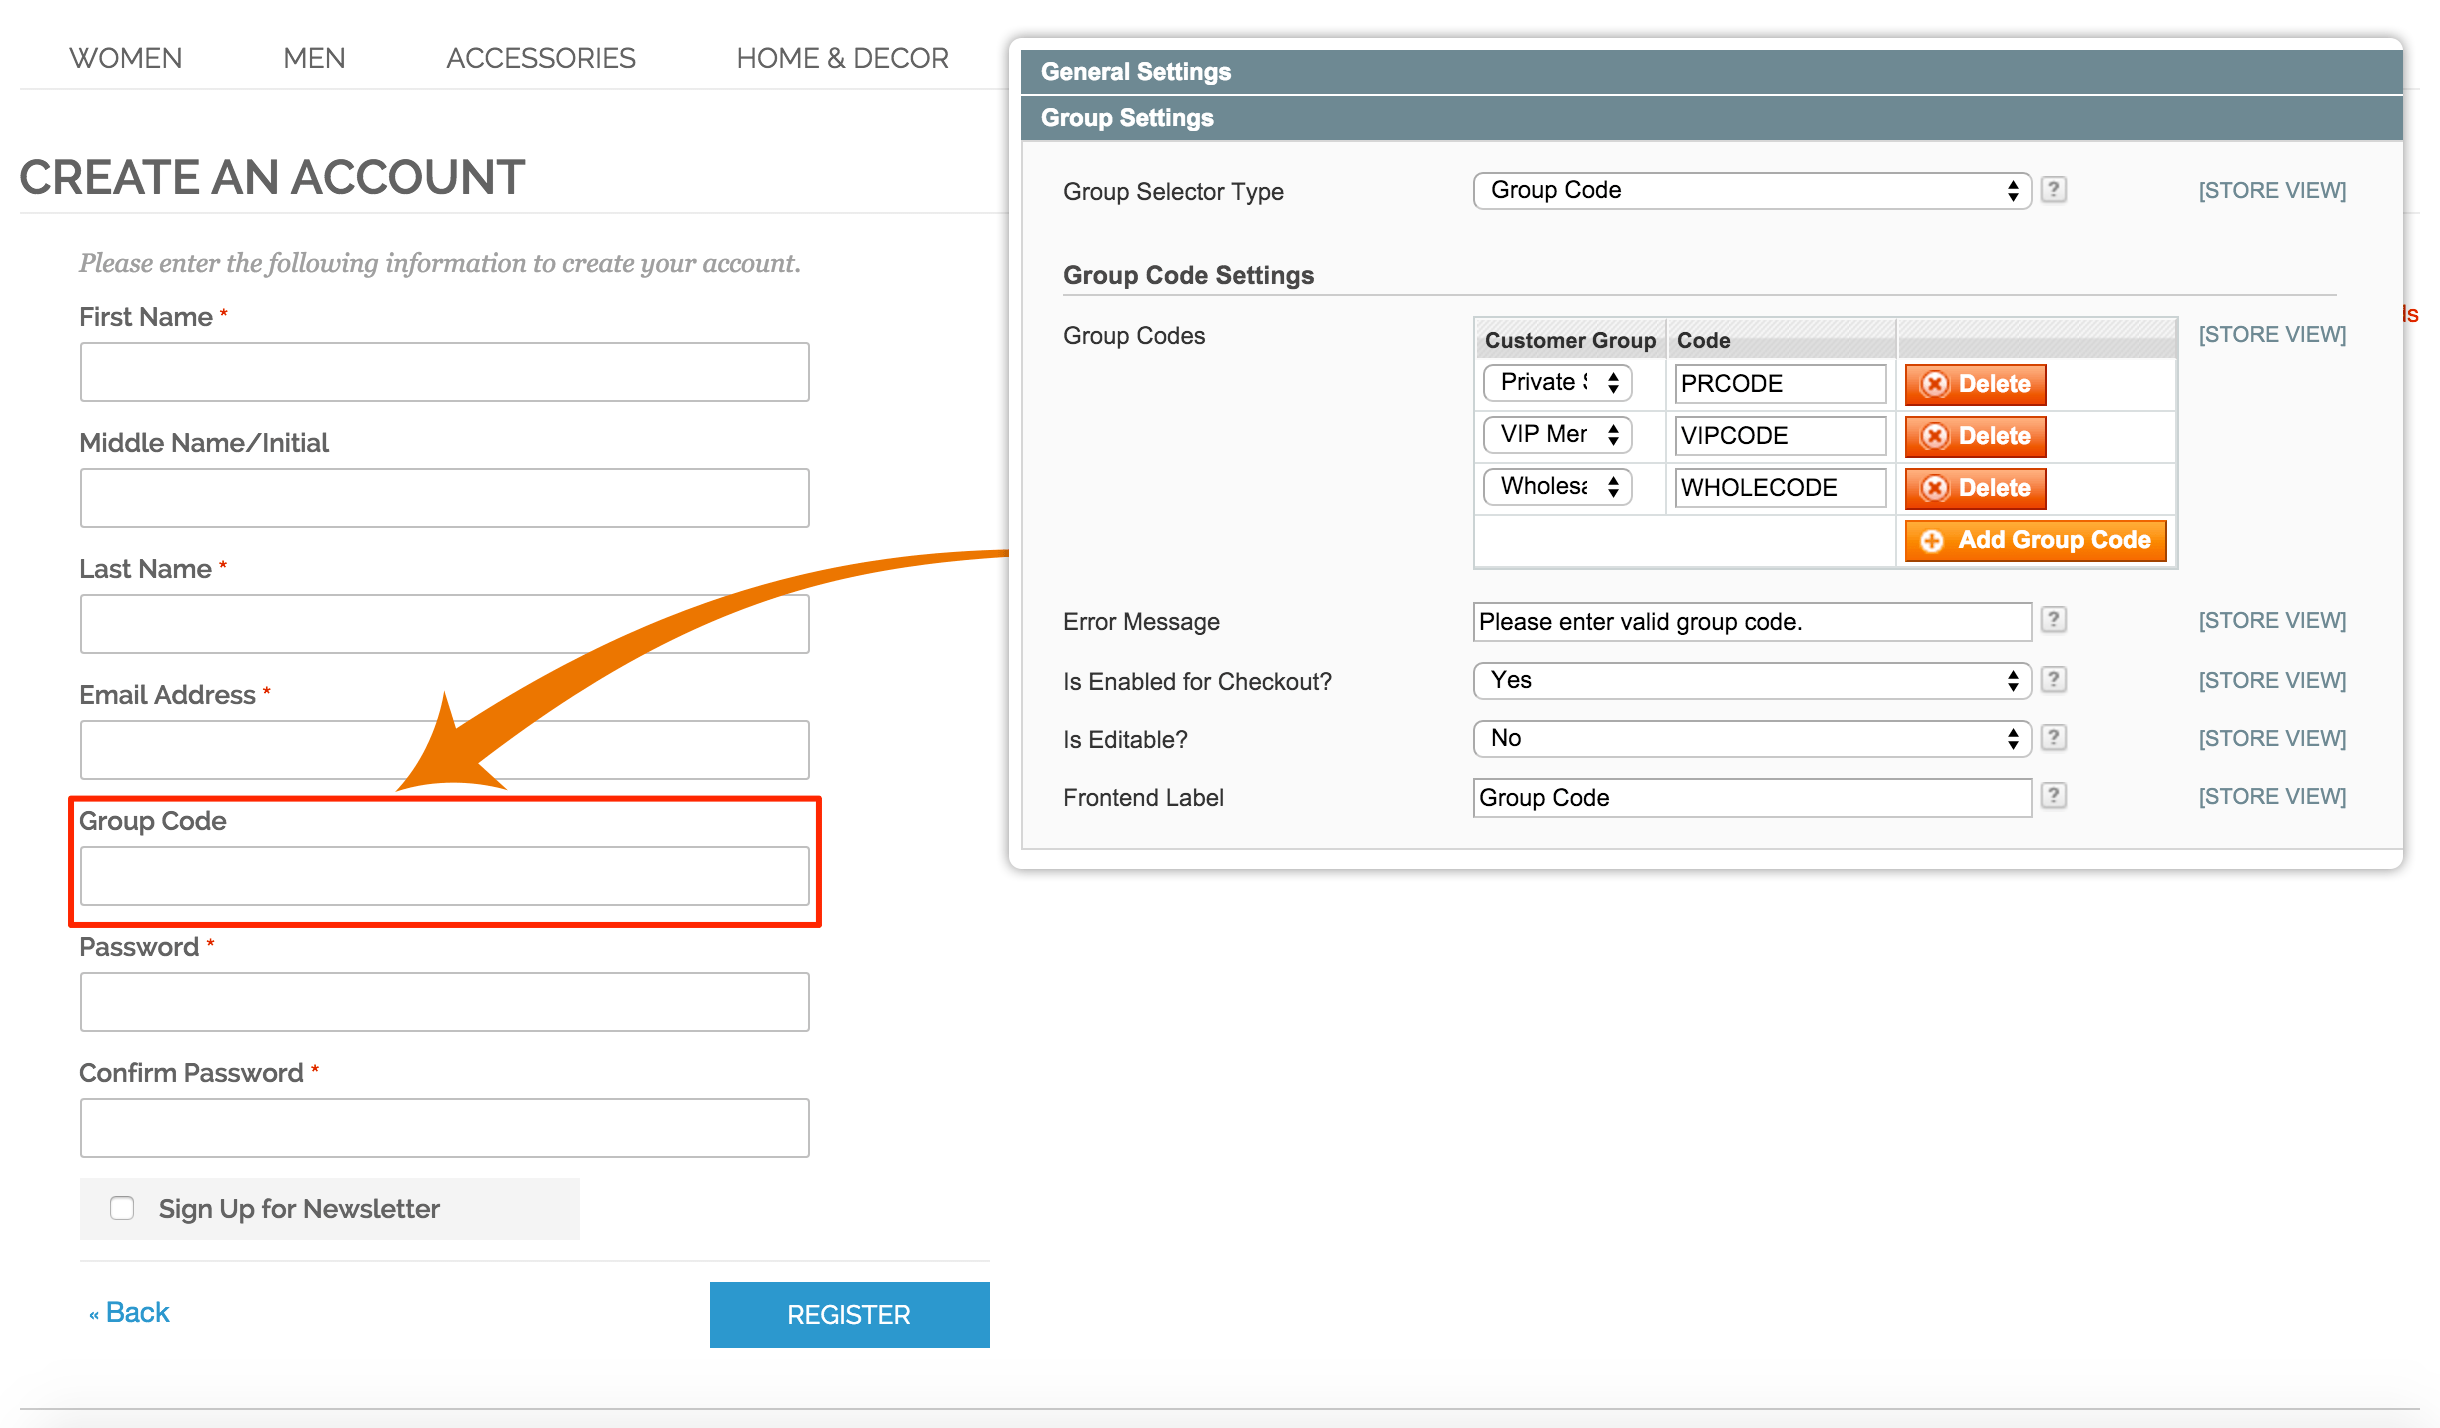The width and height of the screenshot is (2440, 1428).
Task: Delete the VIPCODE group code row
Action: (1975, 436)
